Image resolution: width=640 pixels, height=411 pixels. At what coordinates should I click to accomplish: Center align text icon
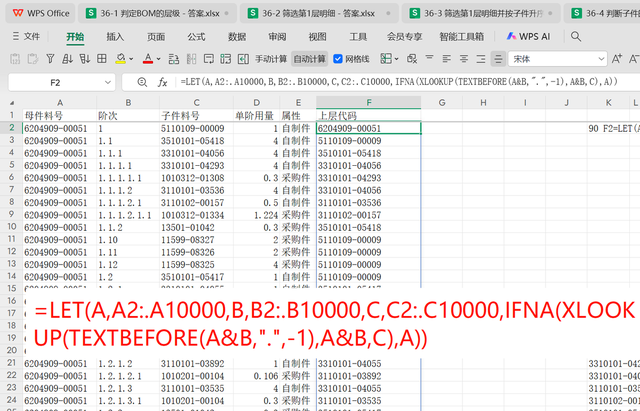[x=464, y=59]
